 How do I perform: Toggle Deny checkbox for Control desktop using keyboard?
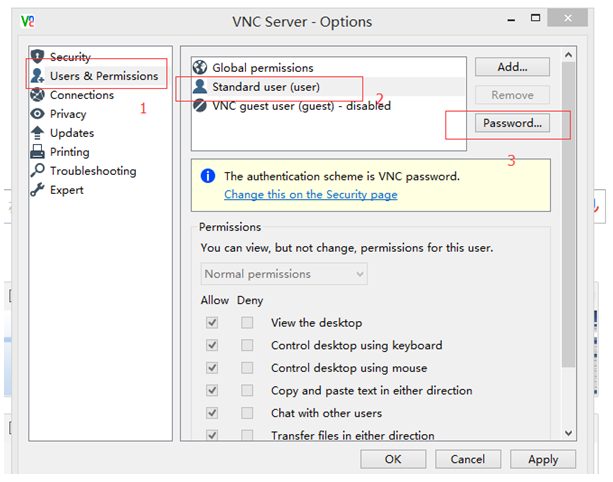click(x=246, y=346)
